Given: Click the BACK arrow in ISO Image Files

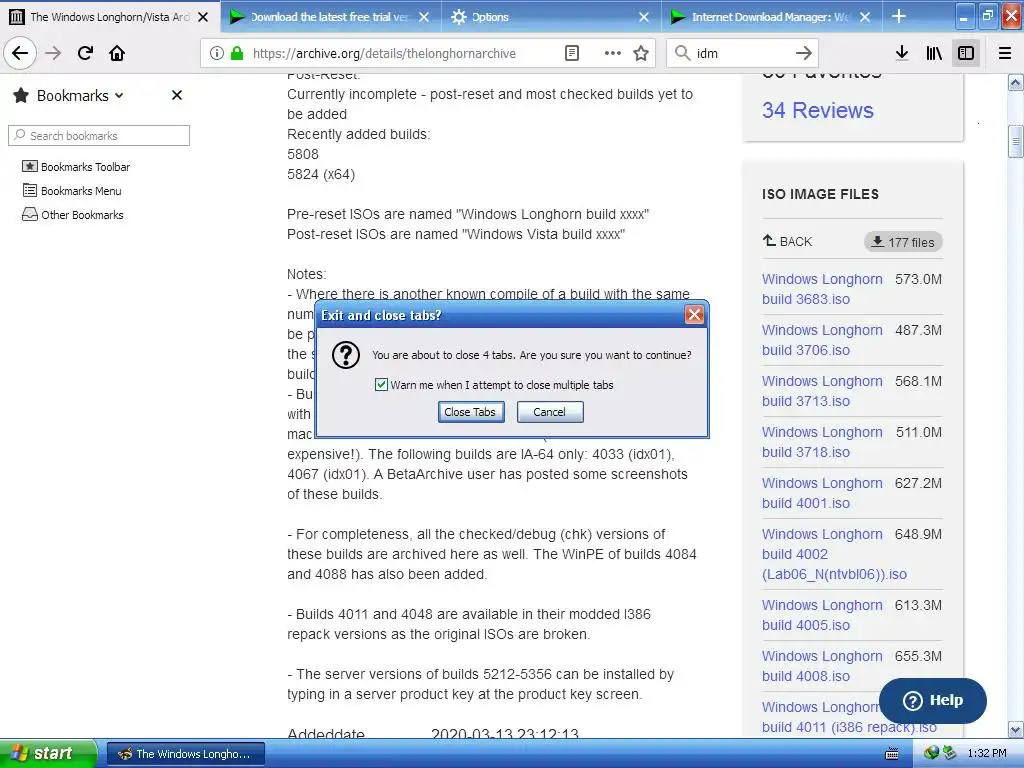Looking at the screenshot, I should pos(769,241).
